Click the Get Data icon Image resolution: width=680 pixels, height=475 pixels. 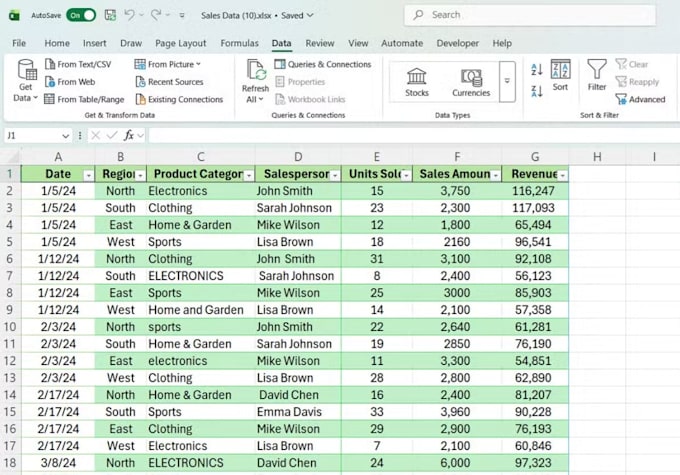pos(26,71)
